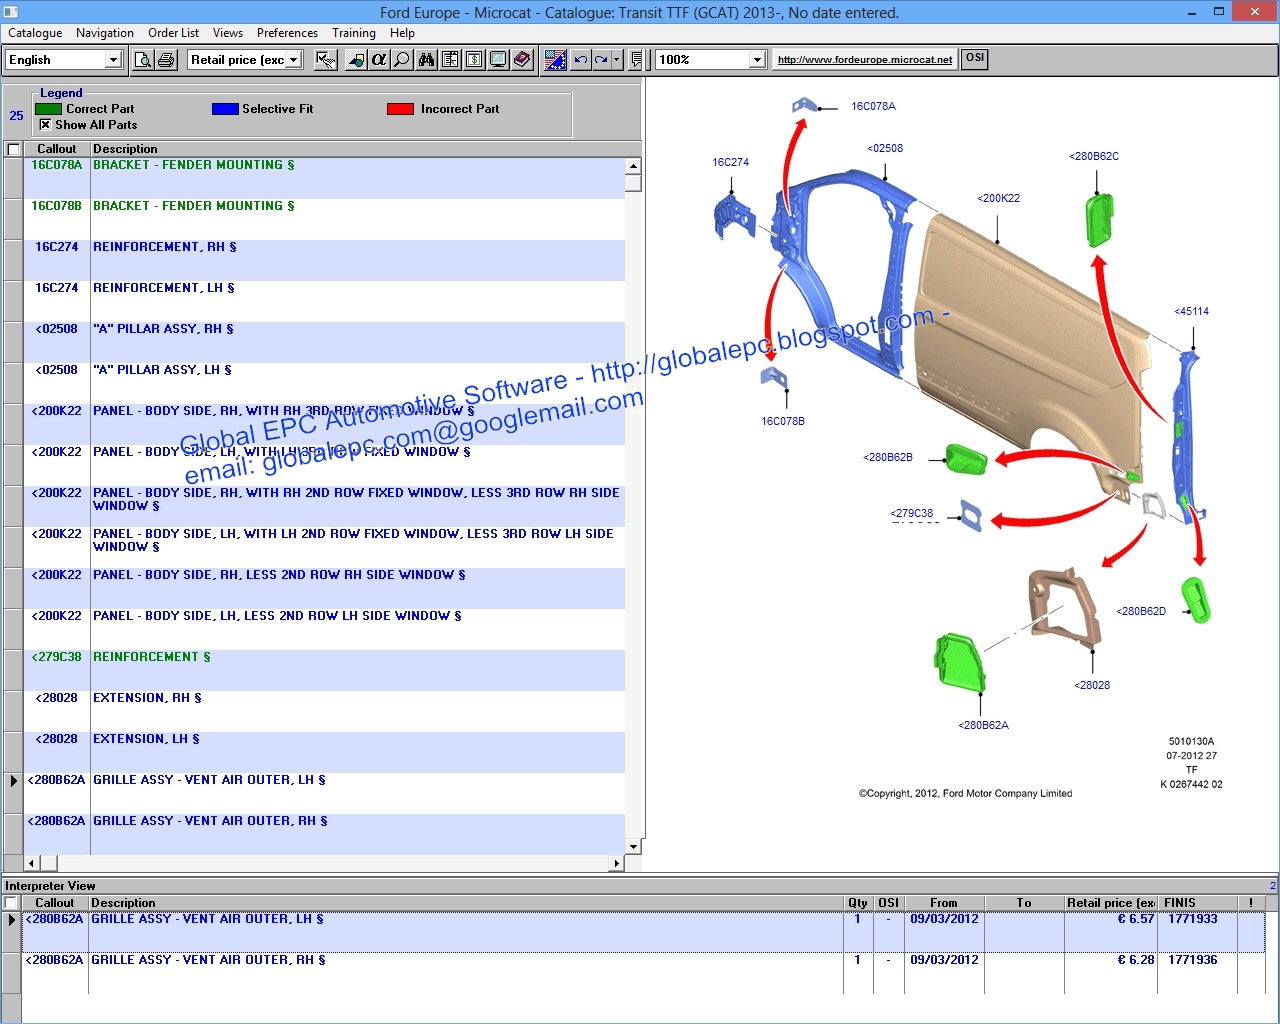Select Grille Assy Vent Air Outer, RH in parts list
Viewport: 1280px width, 1024px height.
(x=324, y=834)
